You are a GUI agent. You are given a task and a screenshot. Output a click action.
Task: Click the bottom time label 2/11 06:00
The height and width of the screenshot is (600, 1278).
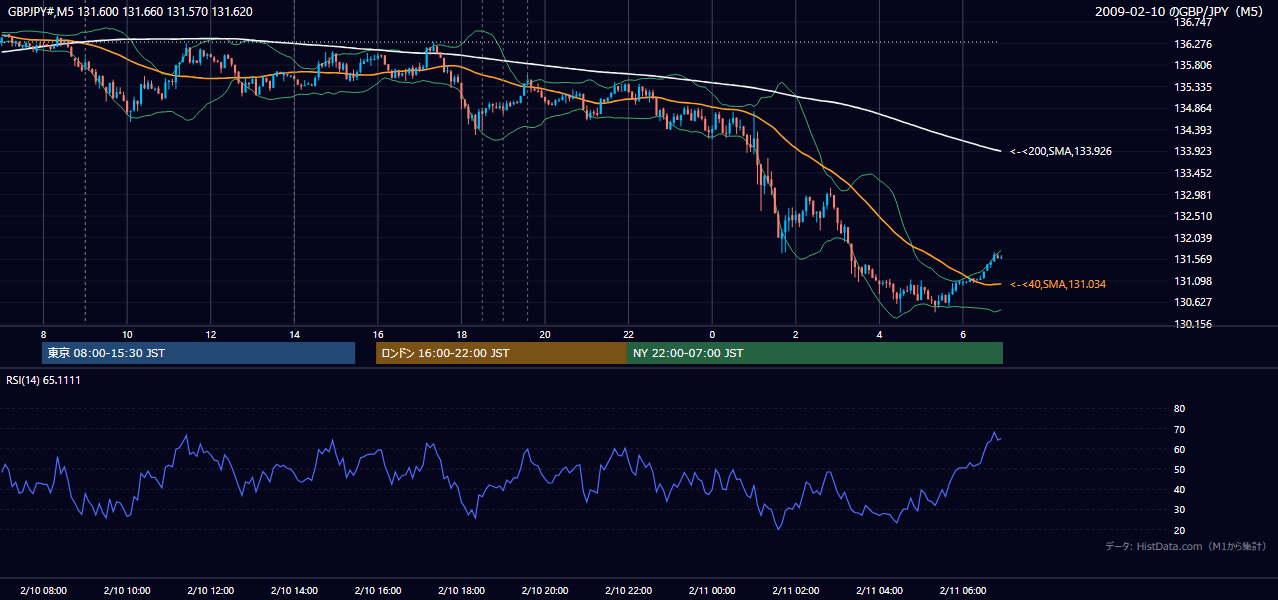tap(962, 591)
